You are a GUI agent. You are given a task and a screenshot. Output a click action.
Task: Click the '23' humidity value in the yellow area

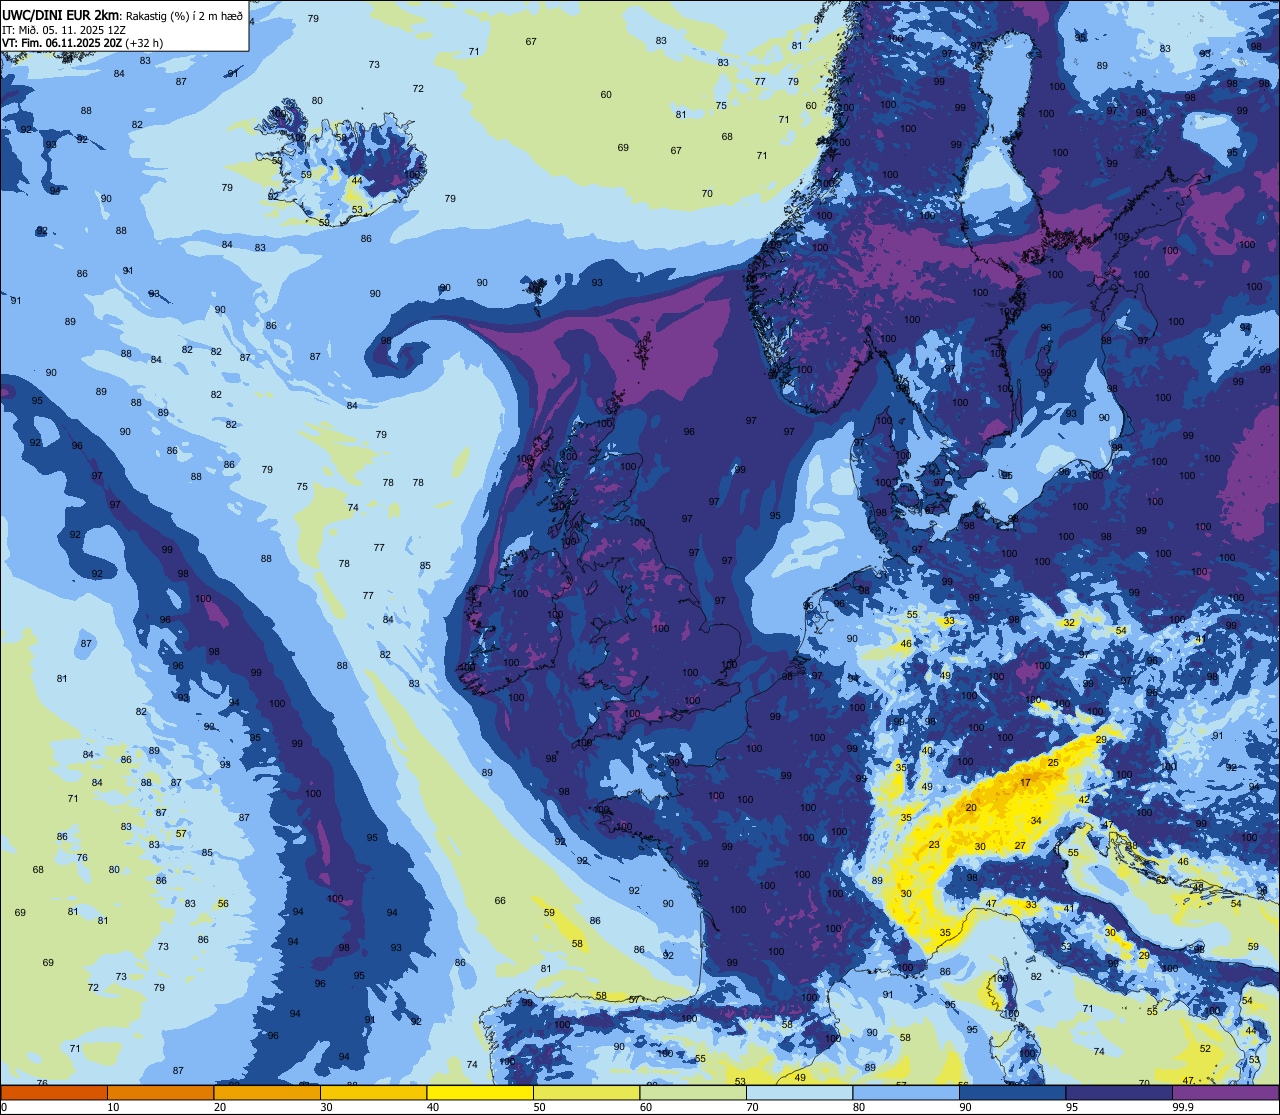(934, 845)
